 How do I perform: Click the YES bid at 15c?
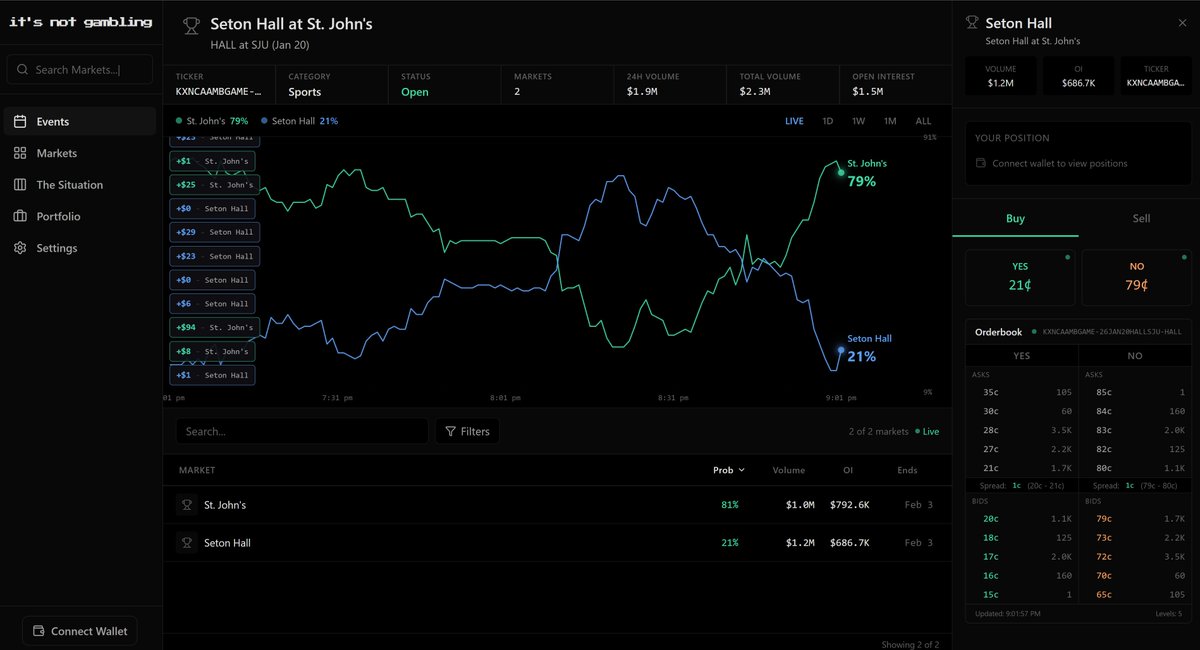point(1022,595)
